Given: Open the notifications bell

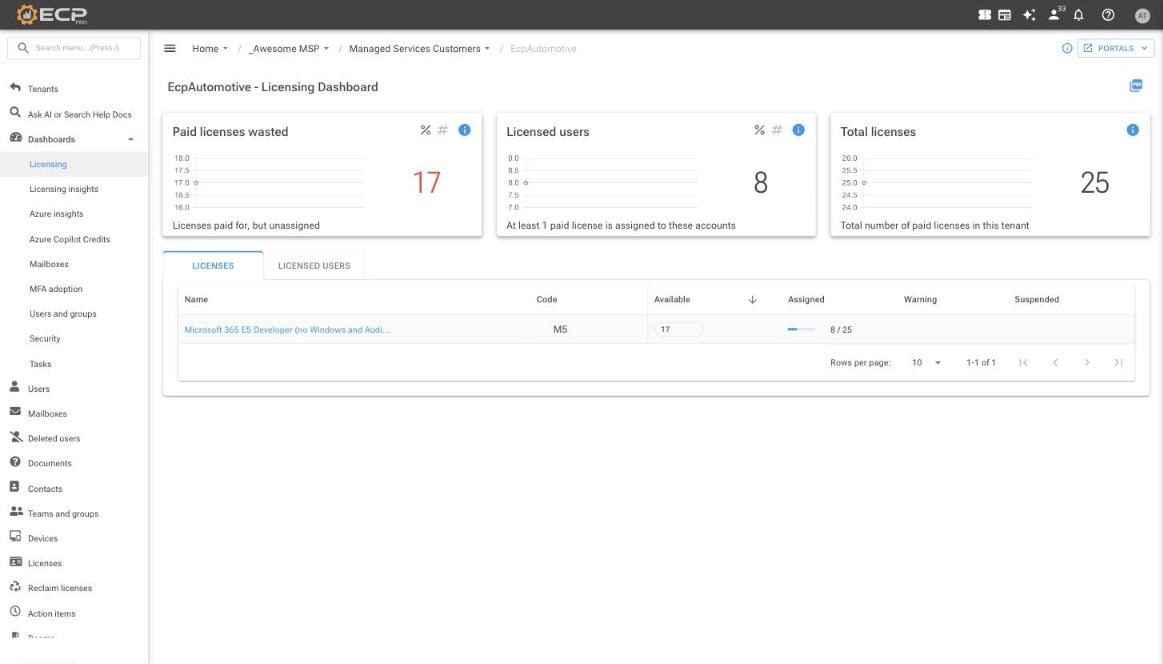Looking at the screenshot, I should [x=1078, y=15].
